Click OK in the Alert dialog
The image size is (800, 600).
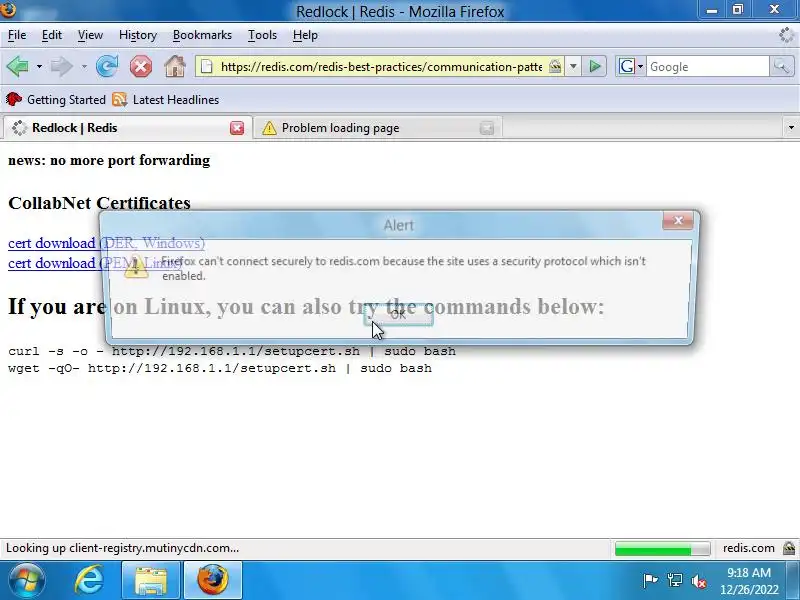click(398, 315)
